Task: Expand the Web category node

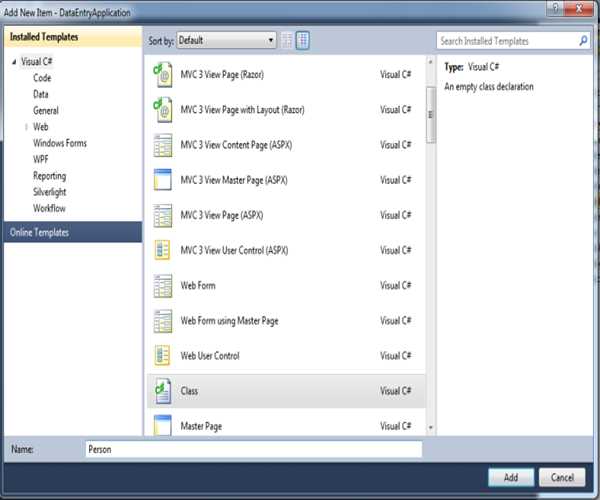Action: click(27, 127)
